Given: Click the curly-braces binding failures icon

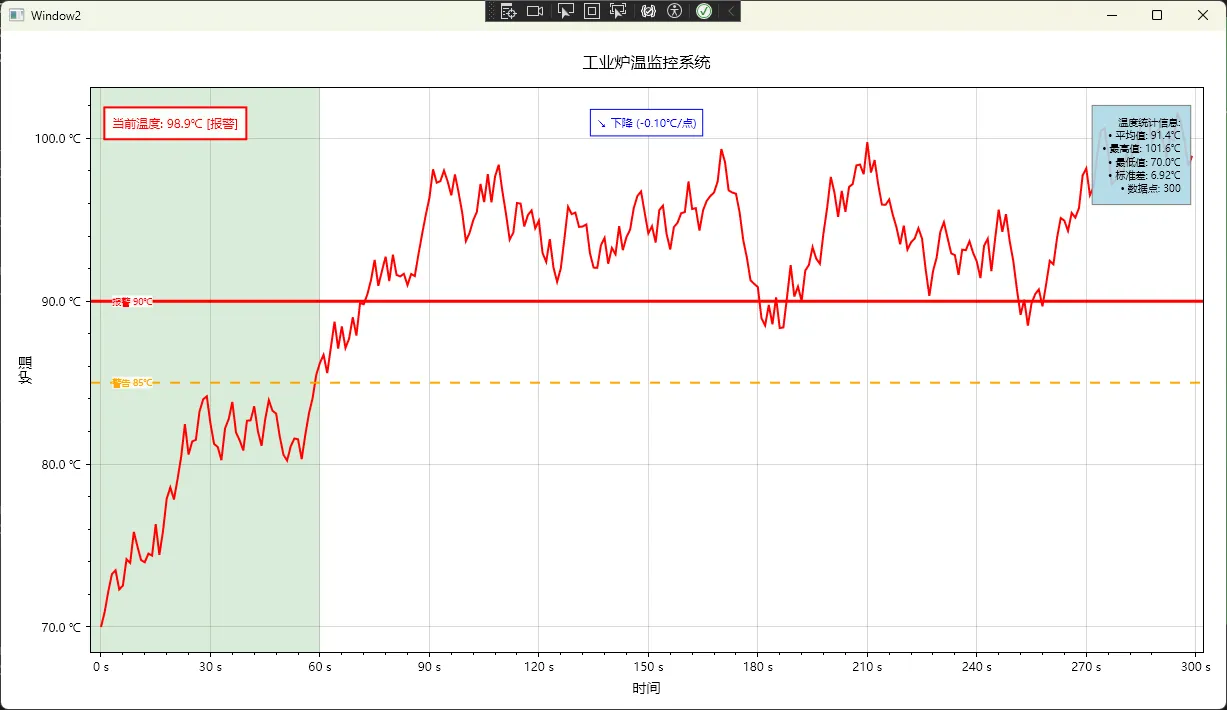Looking at the screenshot, I should pyautogui.click(x=648, y=11).
